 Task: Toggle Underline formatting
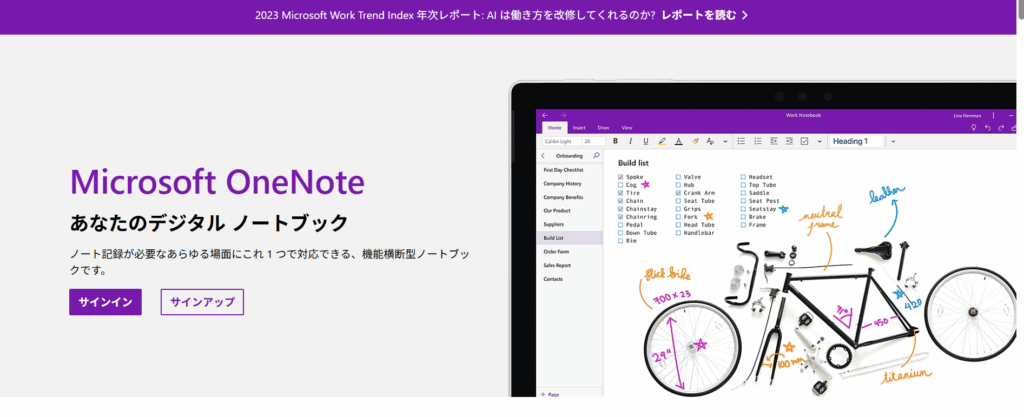point(646,141)
